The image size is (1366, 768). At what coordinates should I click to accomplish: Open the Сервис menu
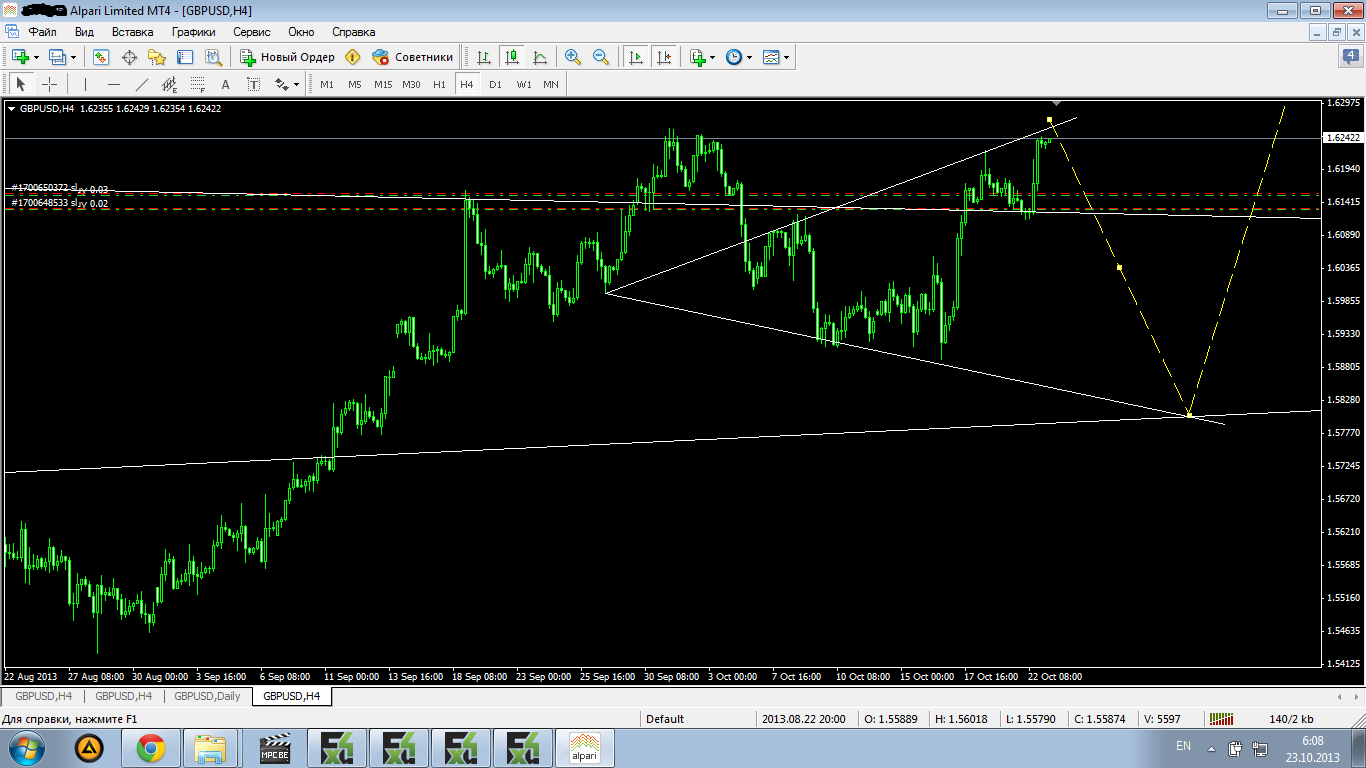click(x=252, y=32)
